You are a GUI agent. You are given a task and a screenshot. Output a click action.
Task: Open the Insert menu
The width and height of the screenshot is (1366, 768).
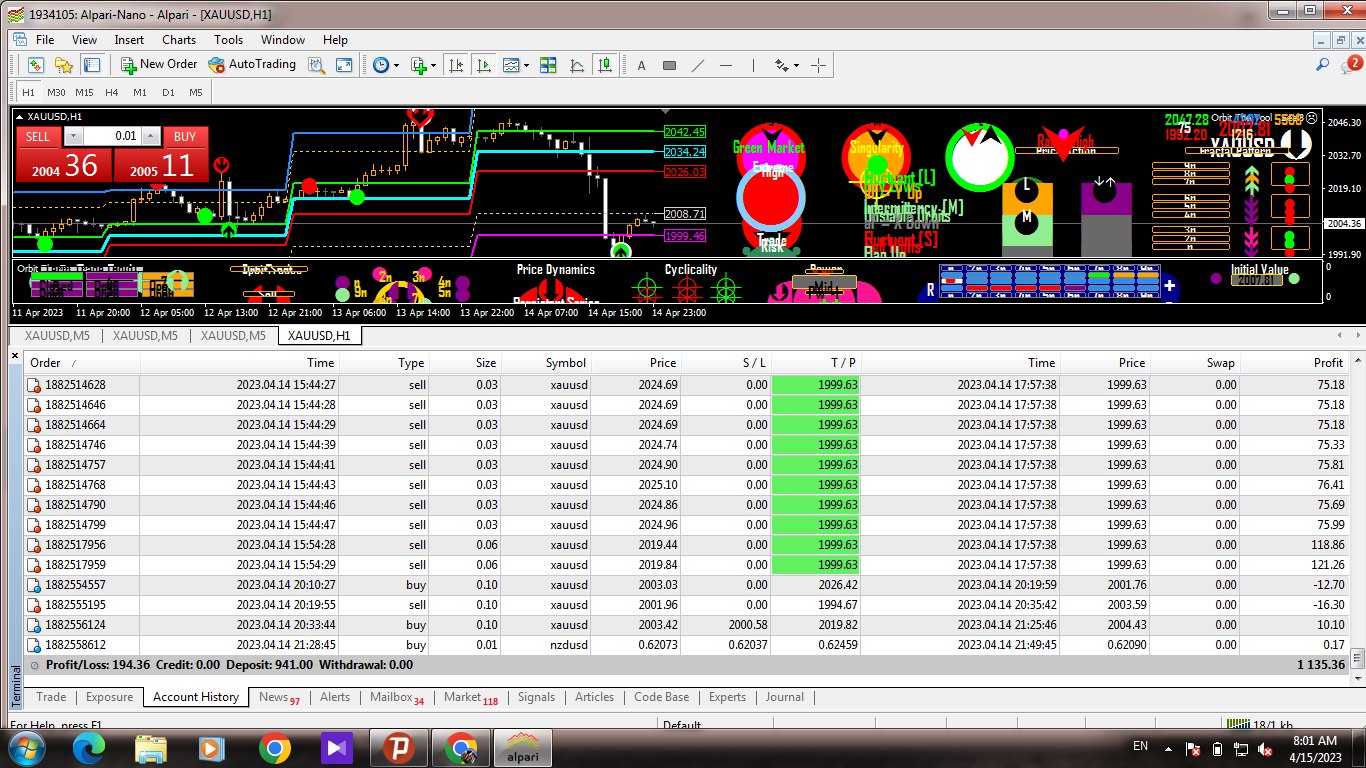point(129,40)
